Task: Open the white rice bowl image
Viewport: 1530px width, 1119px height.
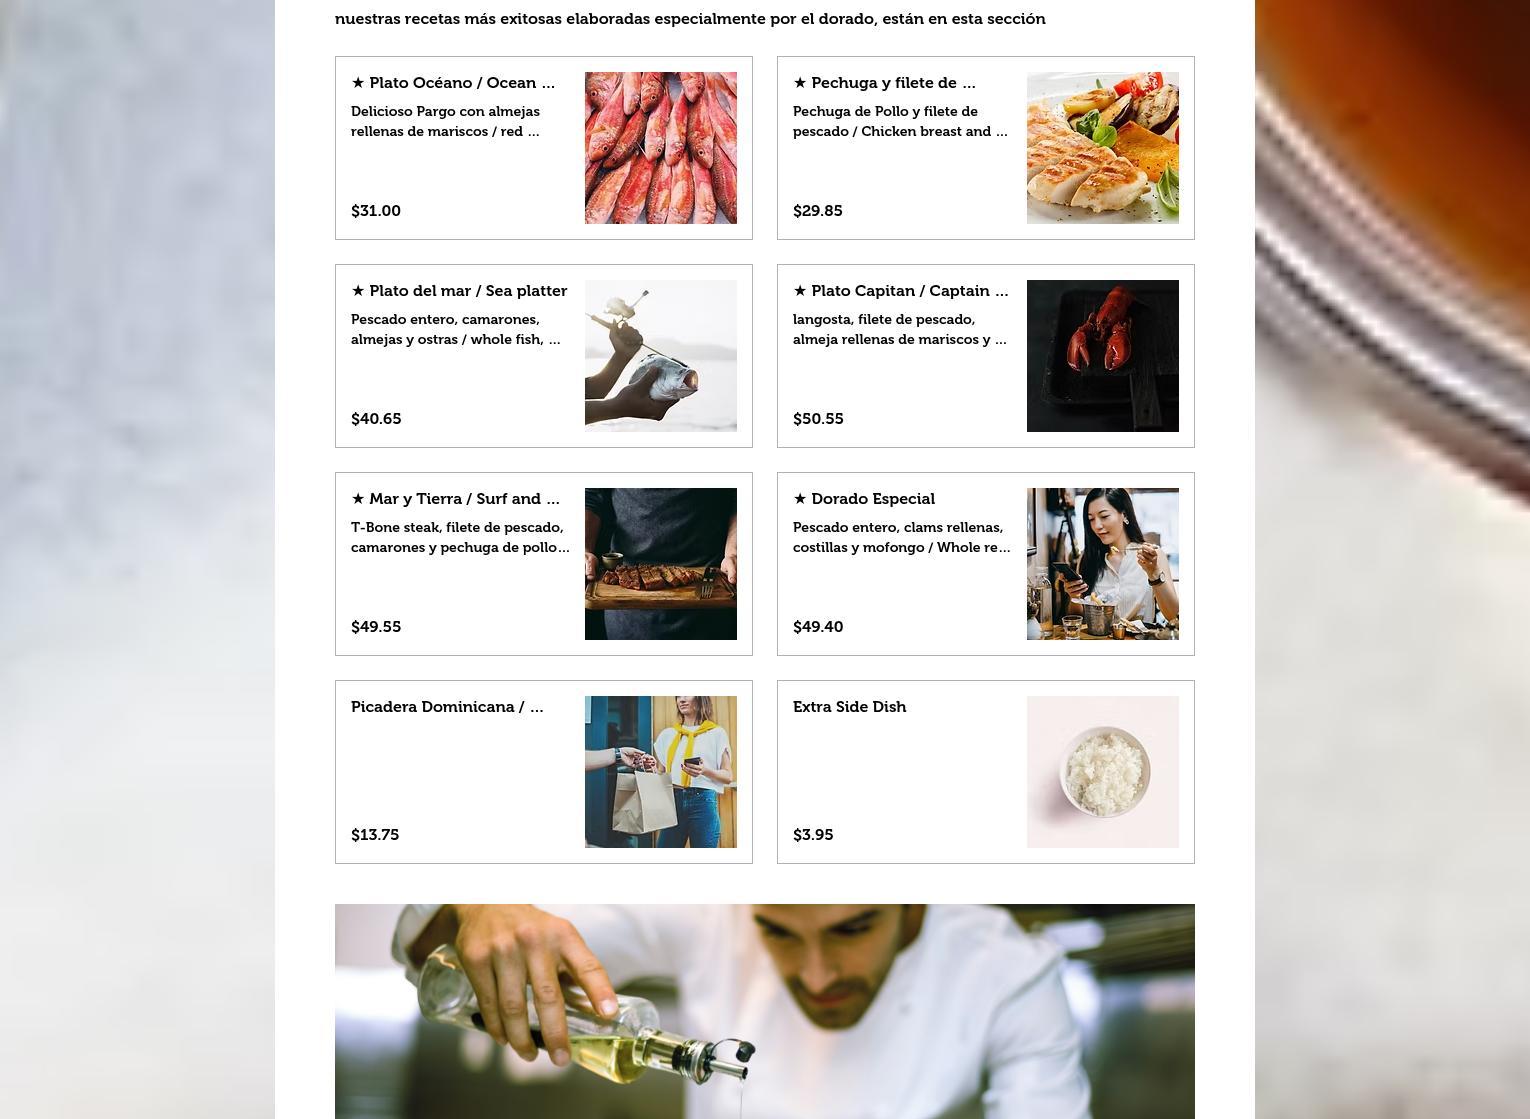Action: click(x=1103, y=772)
